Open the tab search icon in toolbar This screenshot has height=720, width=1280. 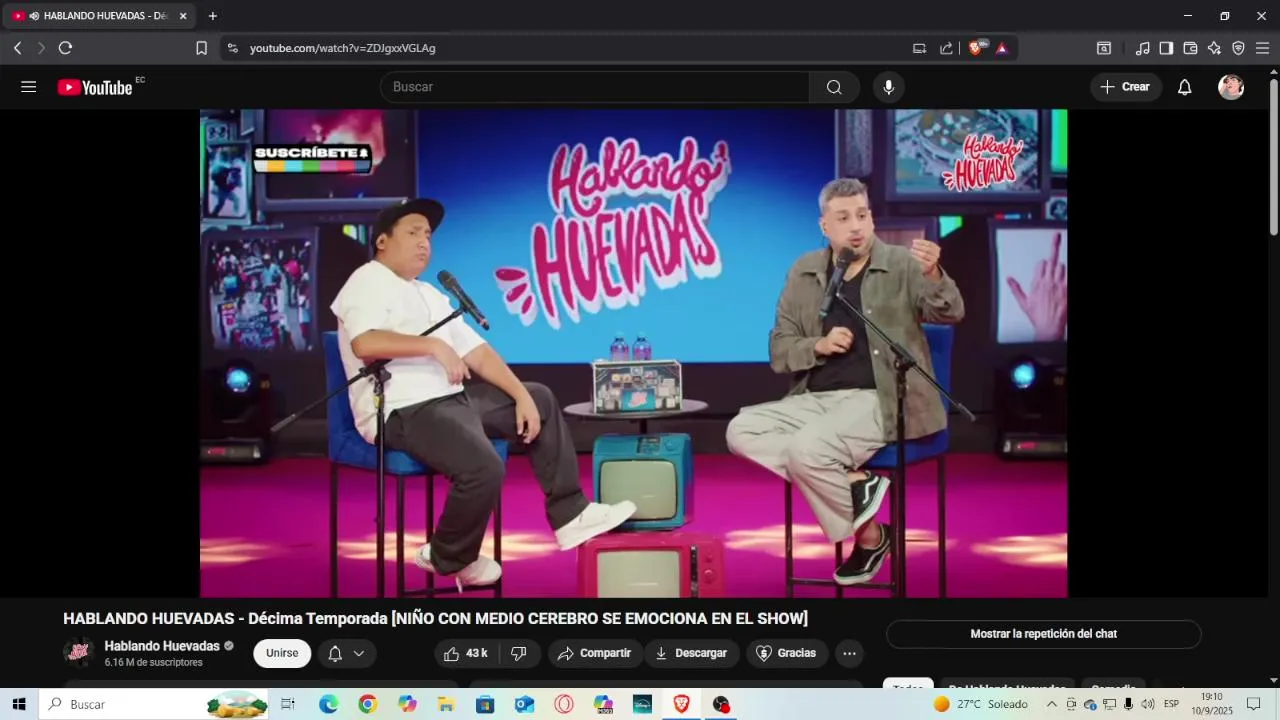click(x=1104, y=48)
